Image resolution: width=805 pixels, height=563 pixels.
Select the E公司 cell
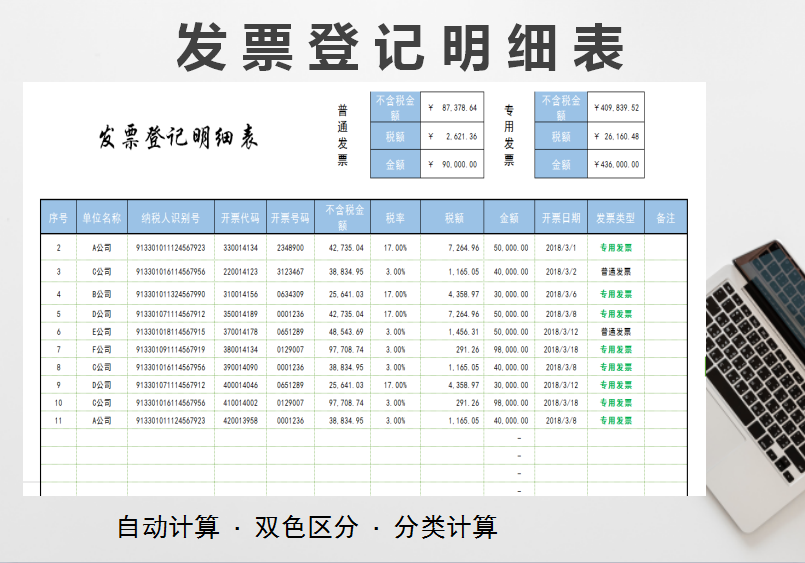[x=102, y=332]
